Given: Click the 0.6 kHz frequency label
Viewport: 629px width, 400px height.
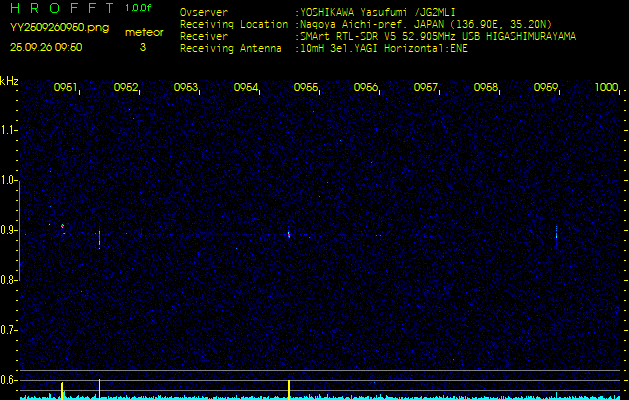Looking at the screenshot, I should coord(8,380).
